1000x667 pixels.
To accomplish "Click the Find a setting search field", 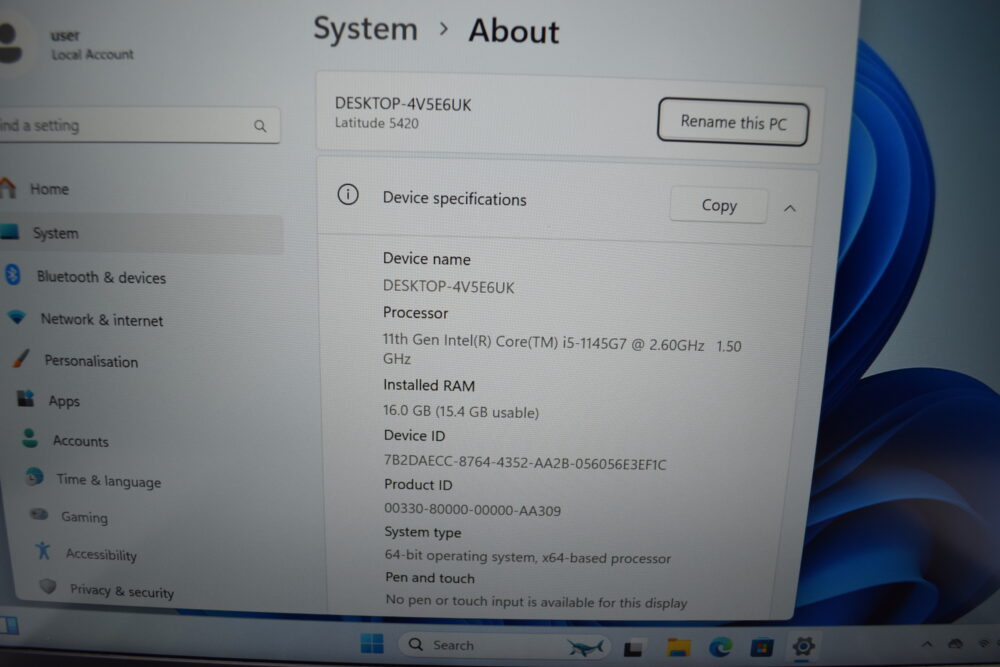I will pyautogui.click(x=137, y=126).
